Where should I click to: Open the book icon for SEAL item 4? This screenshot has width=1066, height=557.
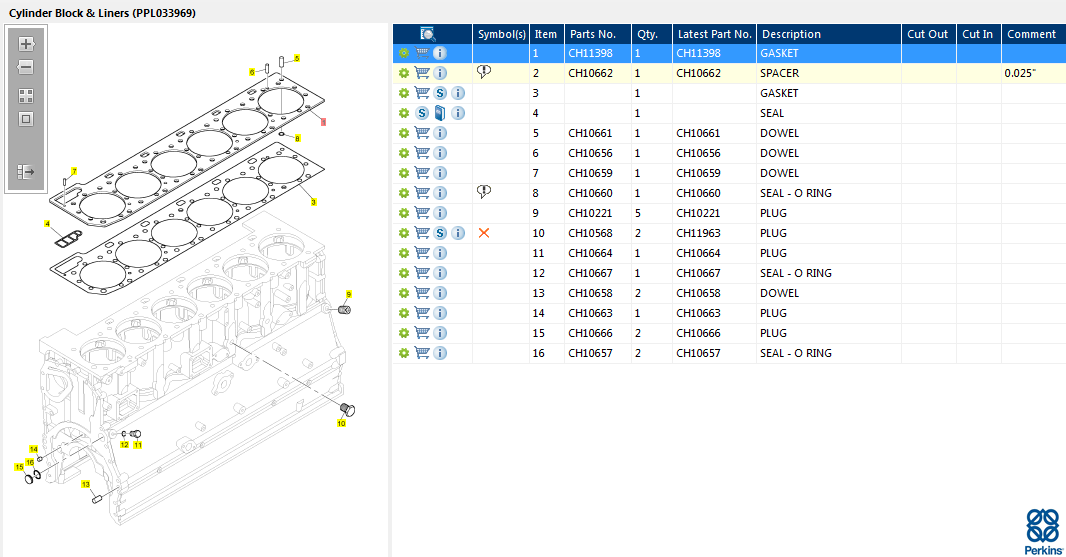[x=440, y=113]
